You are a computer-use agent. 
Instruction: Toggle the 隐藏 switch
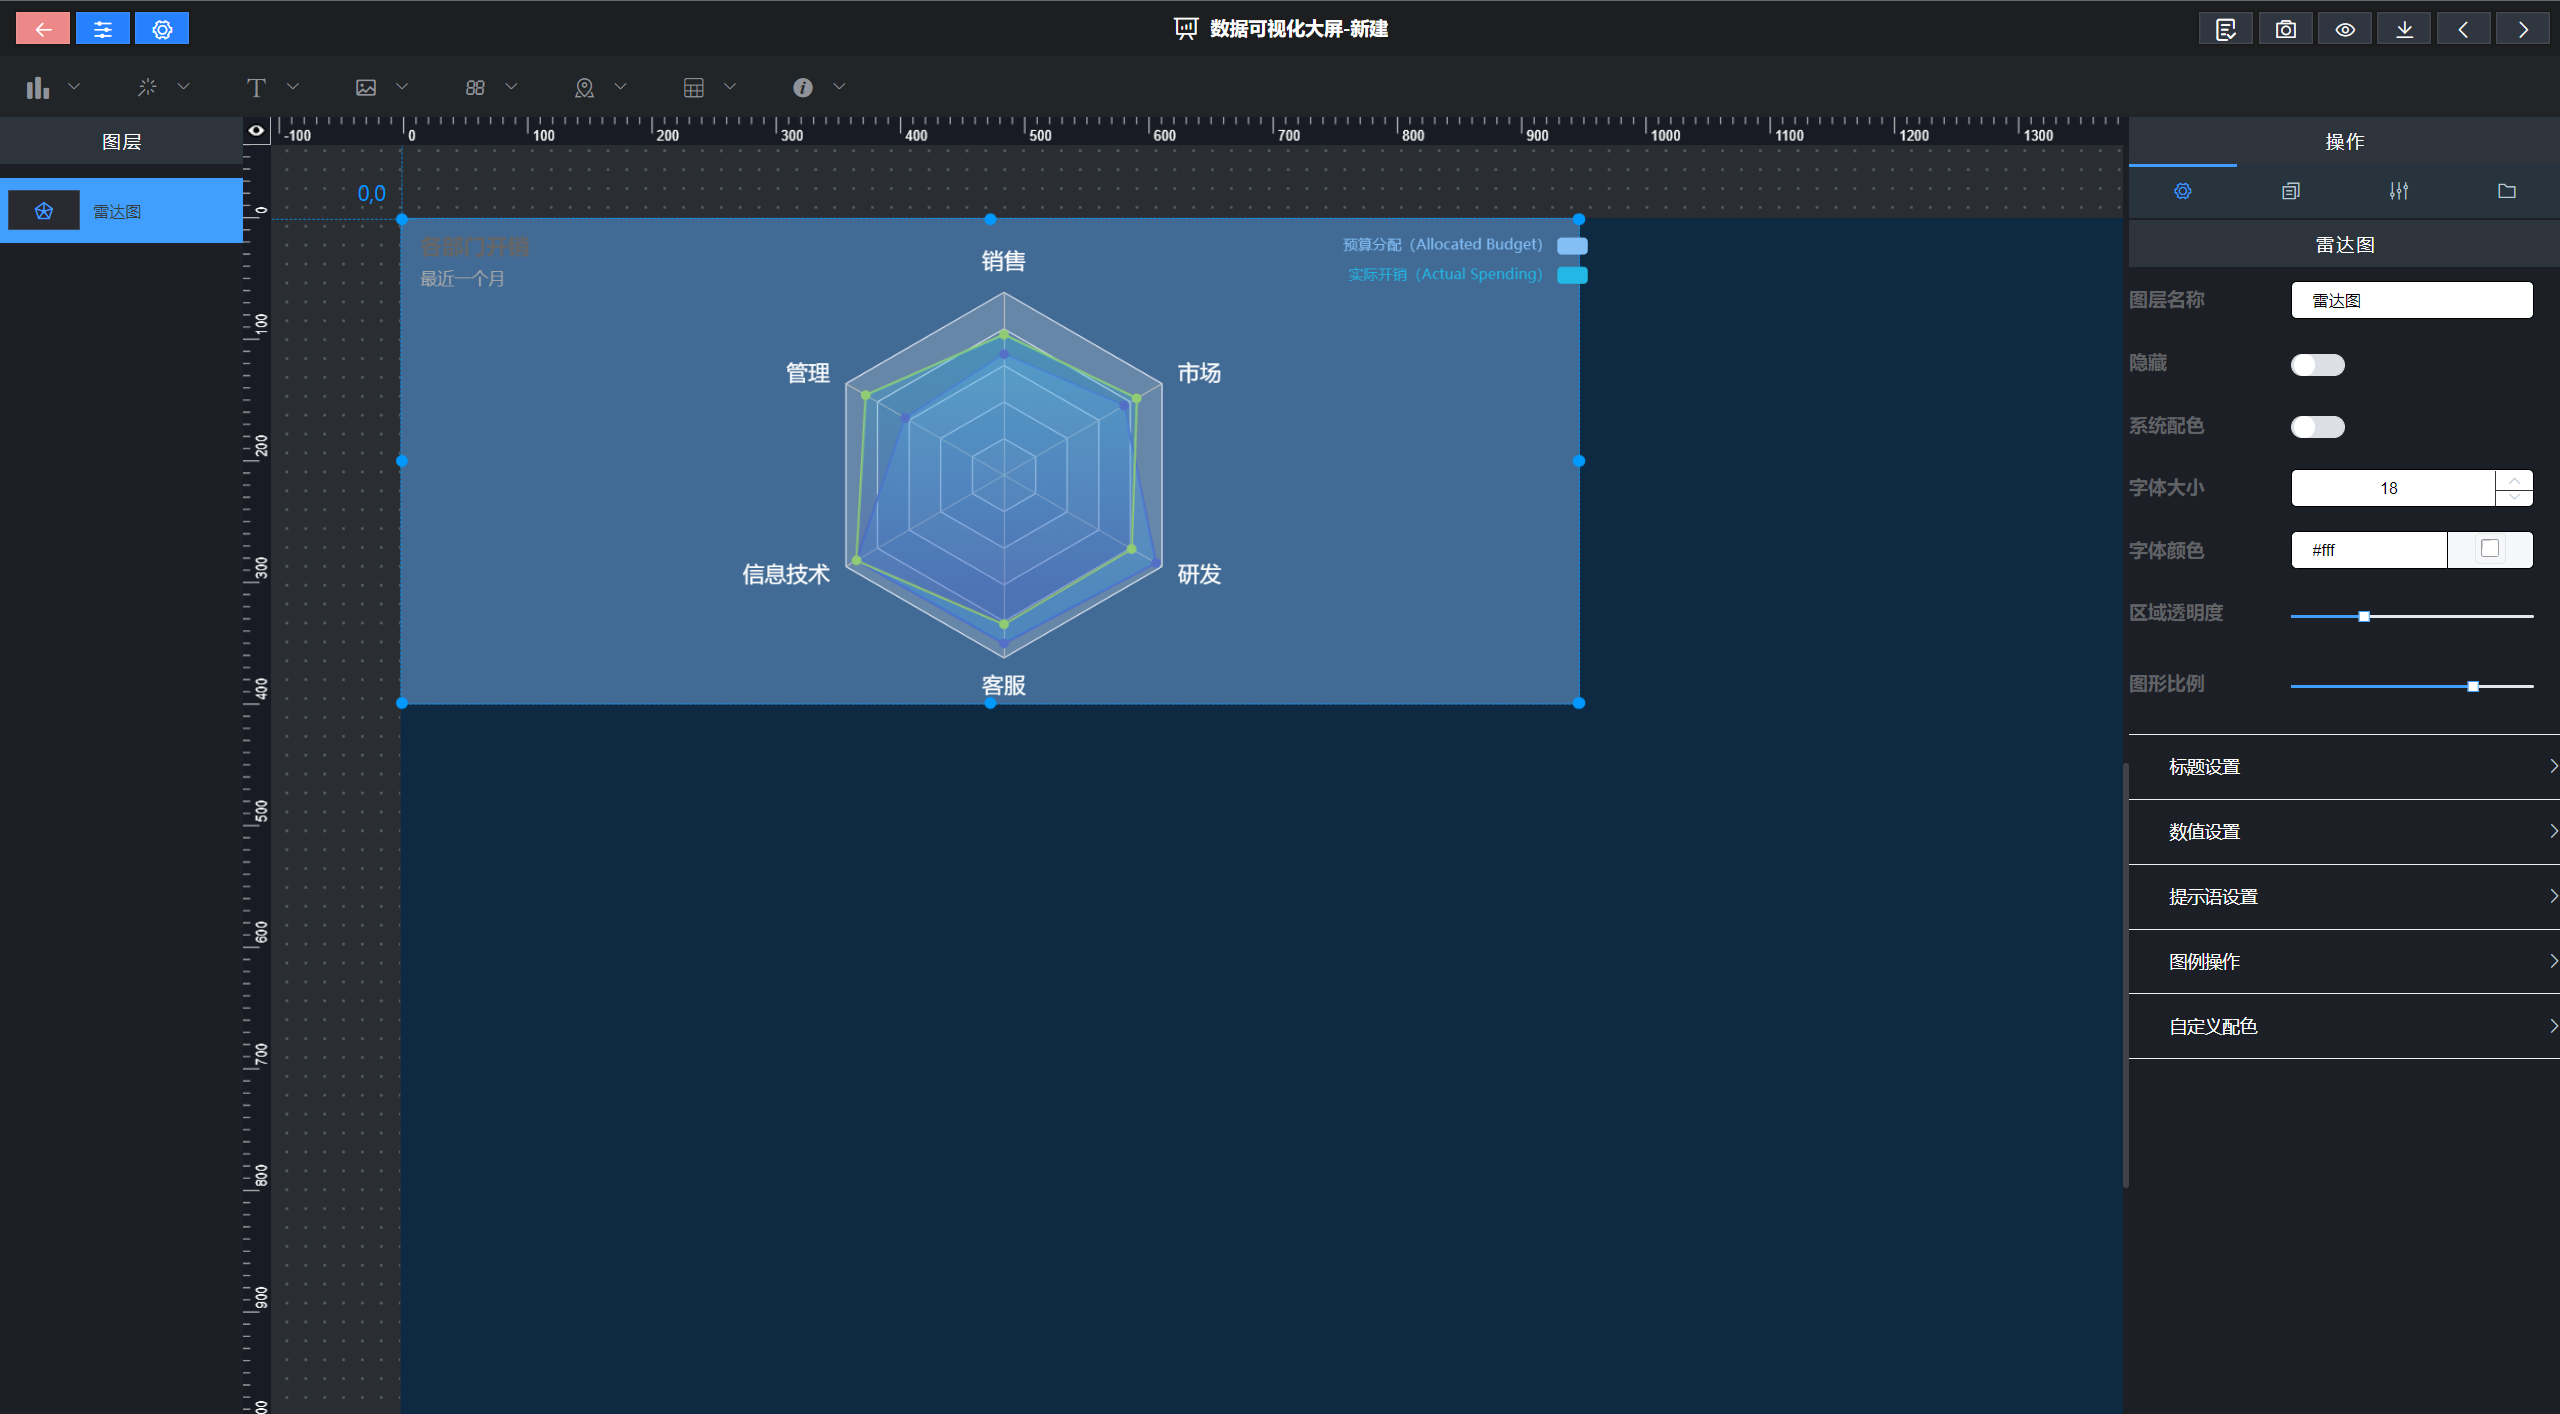coord(2318,365)
